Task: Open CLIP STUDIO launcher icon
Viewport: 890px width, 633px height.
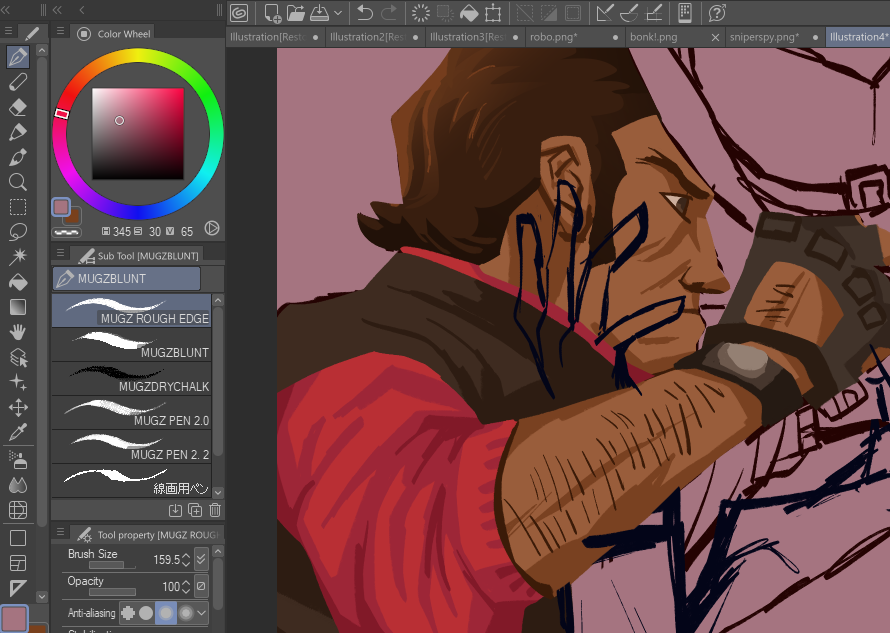Action: (239, 12)
